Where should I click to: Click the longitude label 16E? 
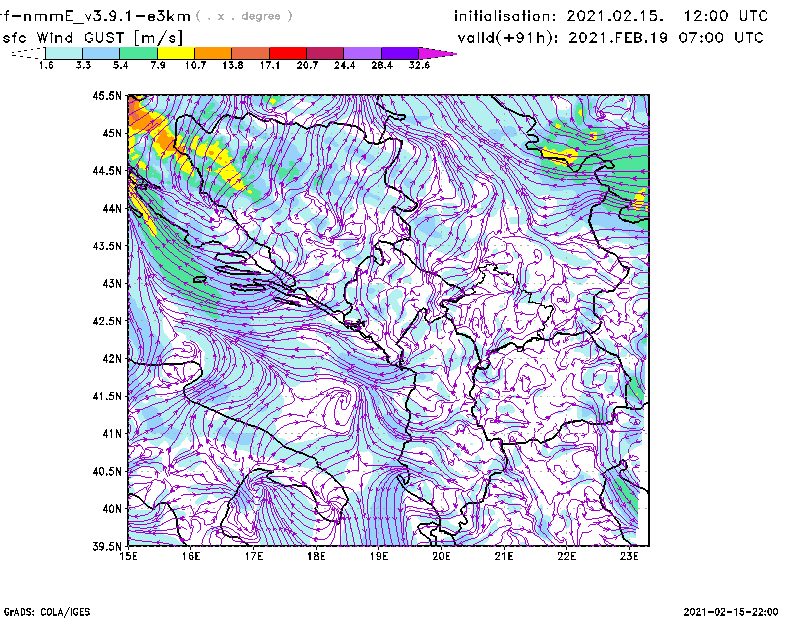pos(191,556)
